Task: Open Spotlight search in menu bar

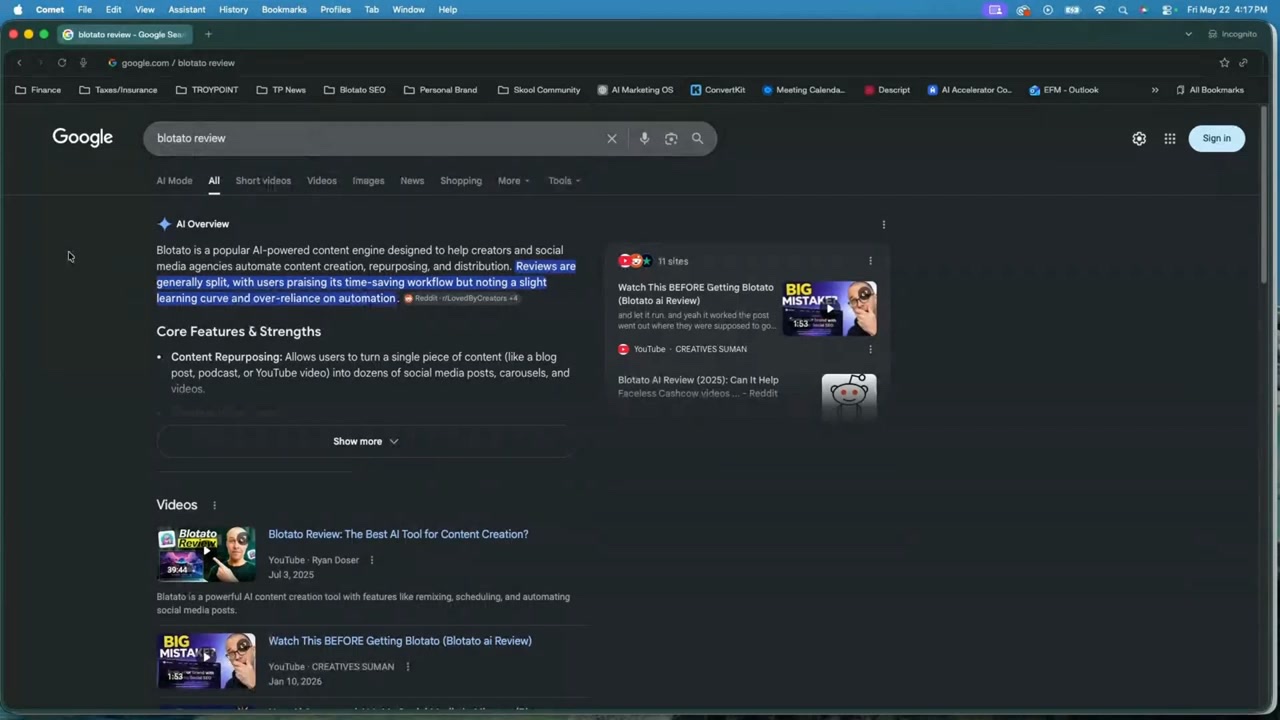Action: 1123,10
